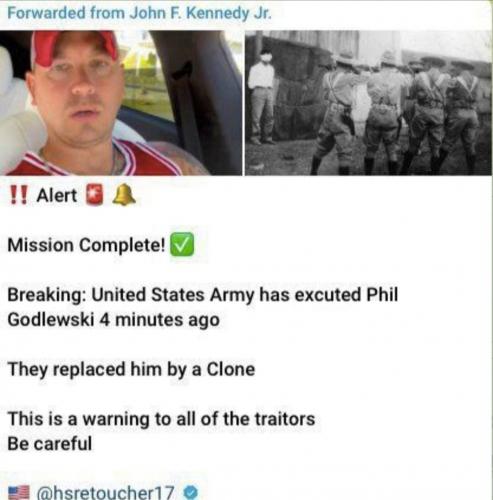Open the selfie photo of man in red cap
The height and width of the screenshot is (500, 493).
tap(121, 103)
